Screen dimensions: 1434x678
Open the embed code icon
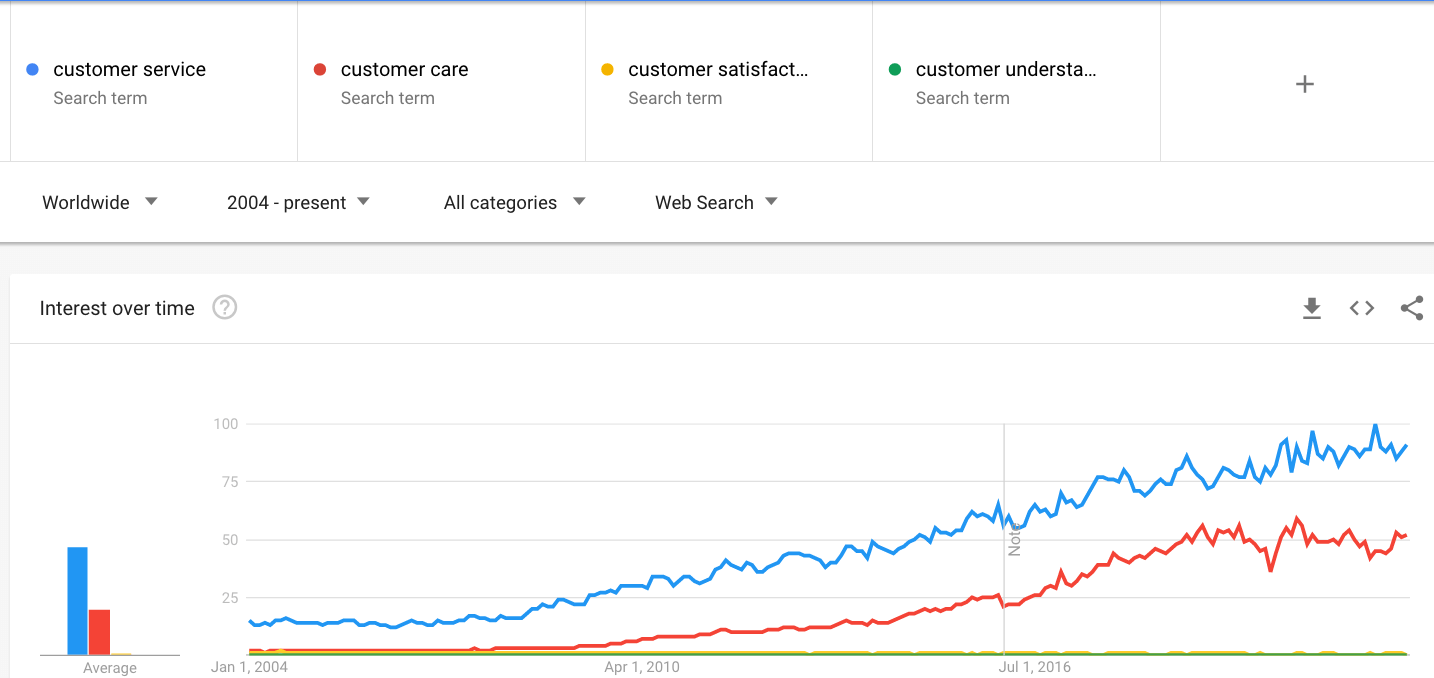(1362, 309)
